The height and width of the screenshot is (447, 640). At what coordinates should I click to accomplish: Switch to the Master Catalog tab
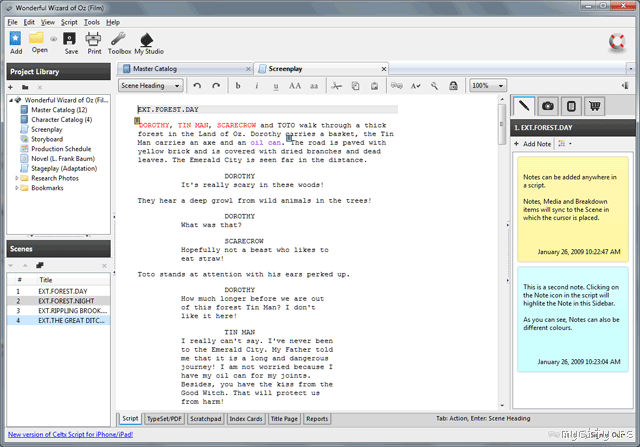pos(185,69)
